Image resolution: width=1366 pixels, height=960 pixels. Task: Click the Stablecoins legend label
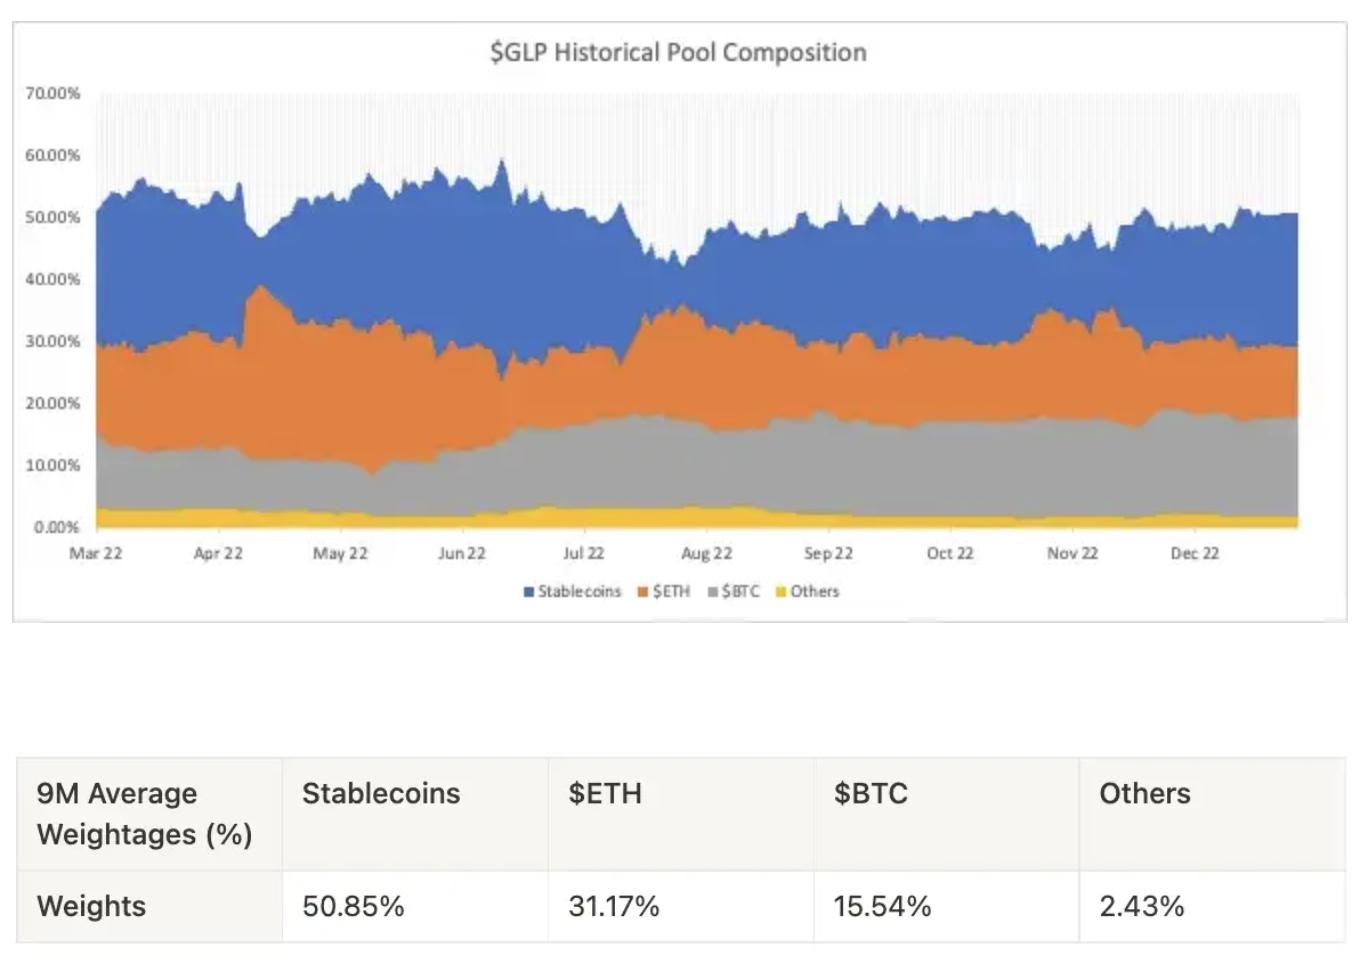[x=579, y=592]
